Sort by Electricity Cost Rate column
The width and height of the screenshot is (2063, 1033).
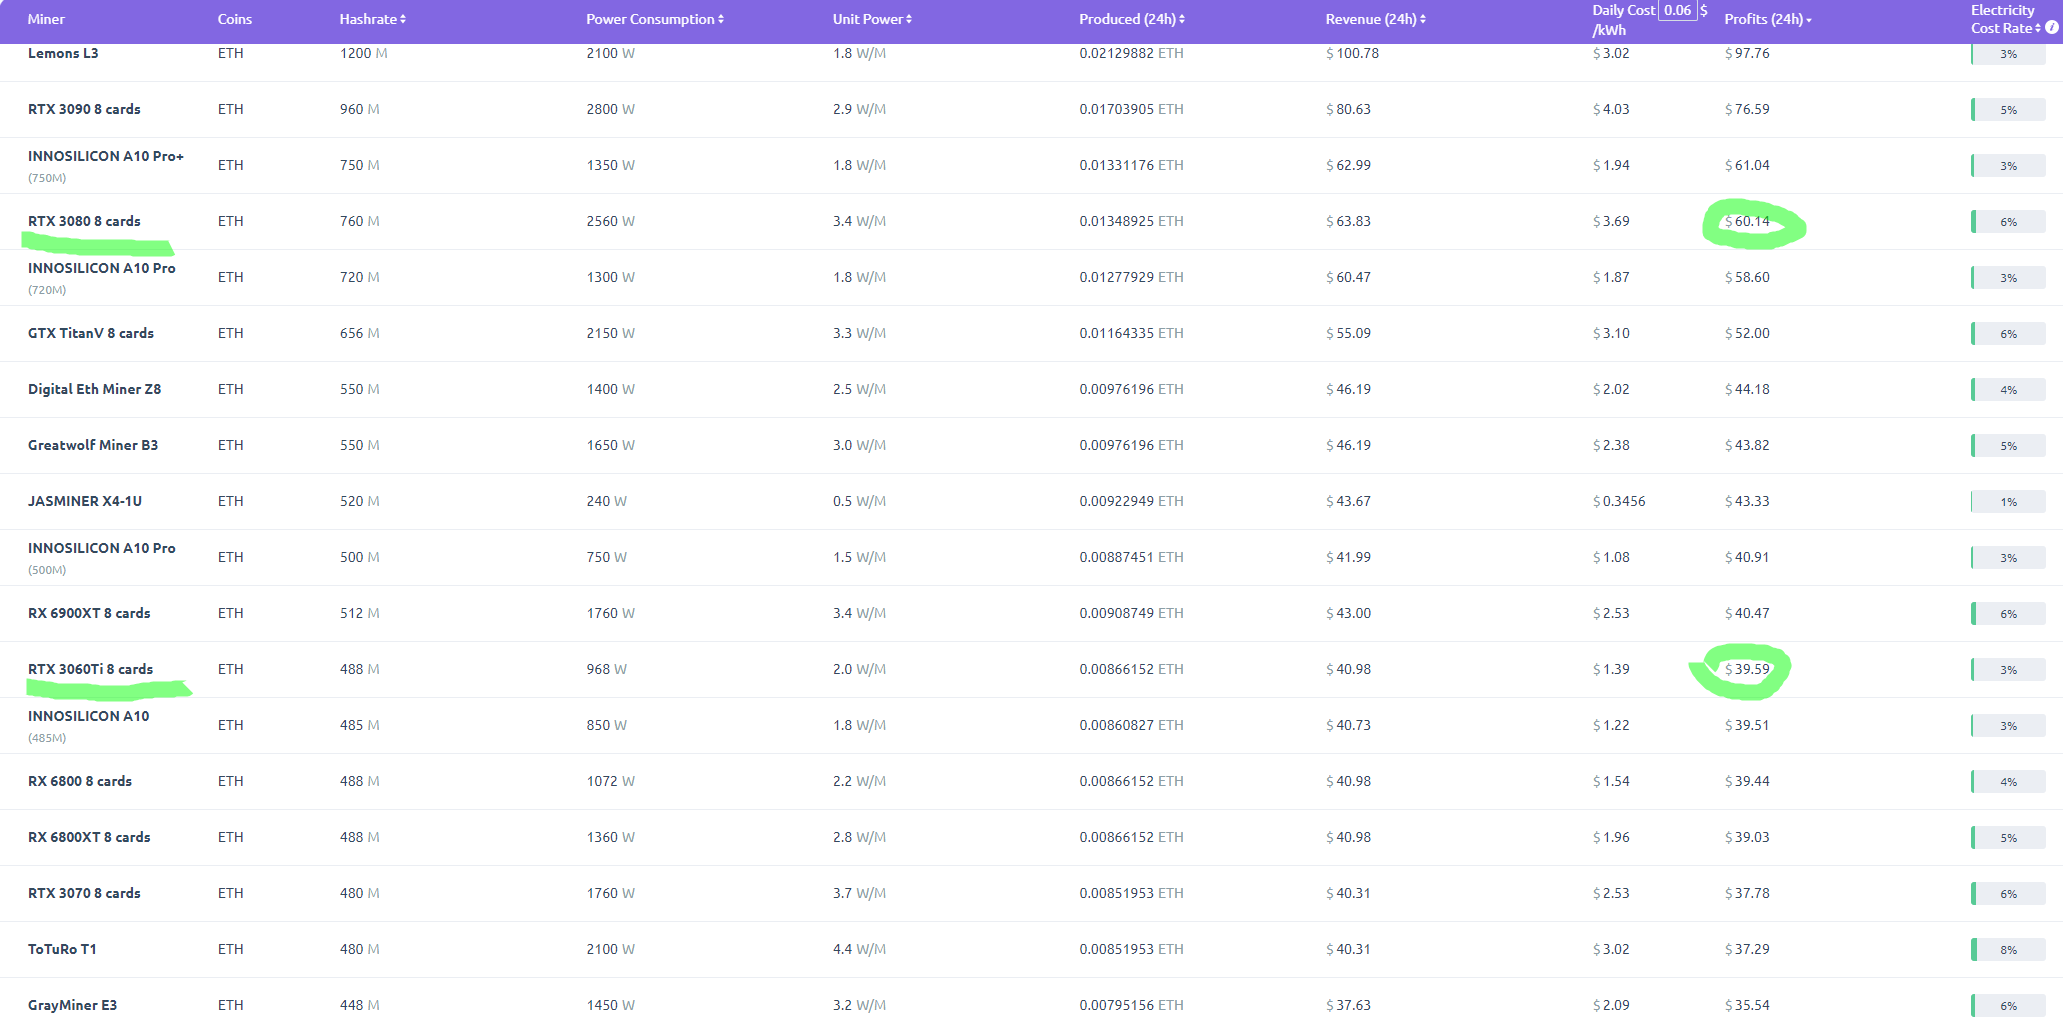2038,28
